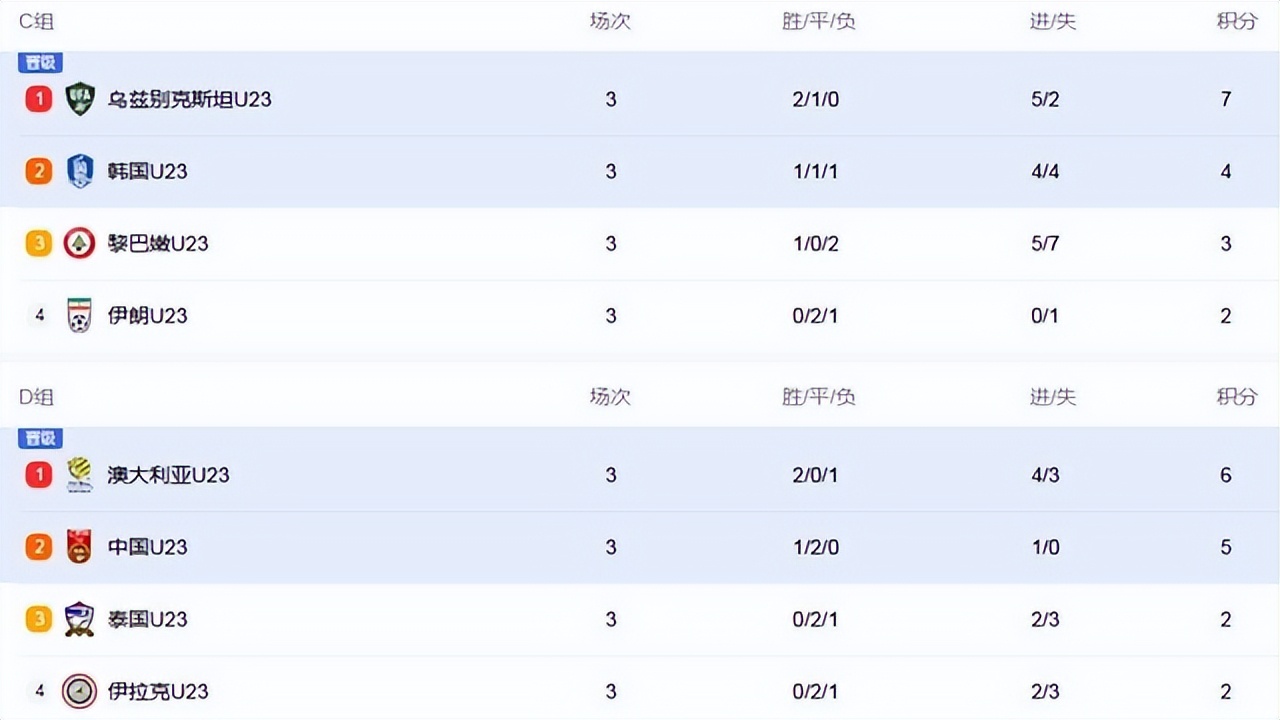Image resolution: width=1280 pixels, height=720 pixels.
Task: Click the Iraq U23 team crest
Action: [x=79, y=691]
